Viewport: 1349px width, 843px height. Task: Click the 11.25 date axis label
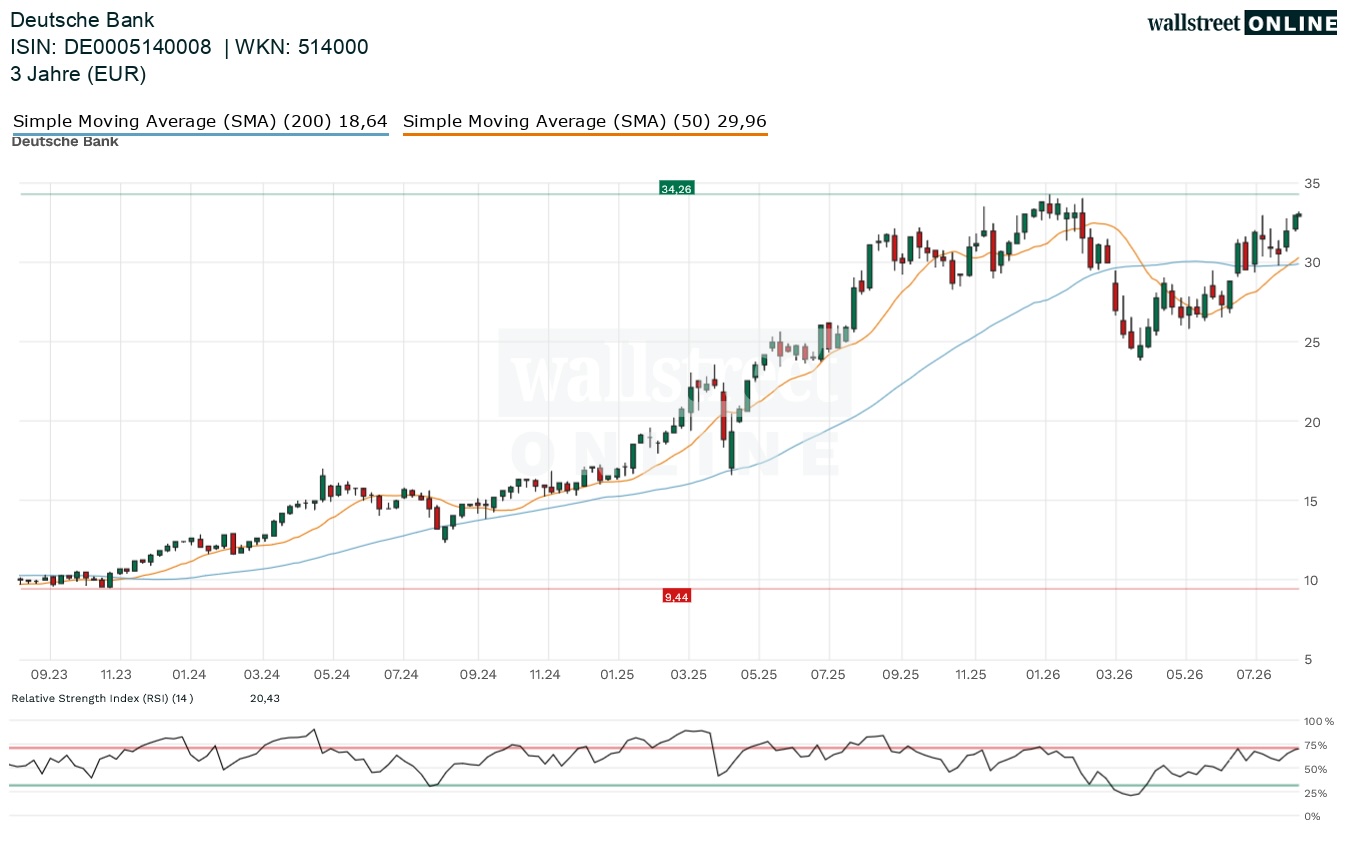pyautogui.click(x=970, y=675)
